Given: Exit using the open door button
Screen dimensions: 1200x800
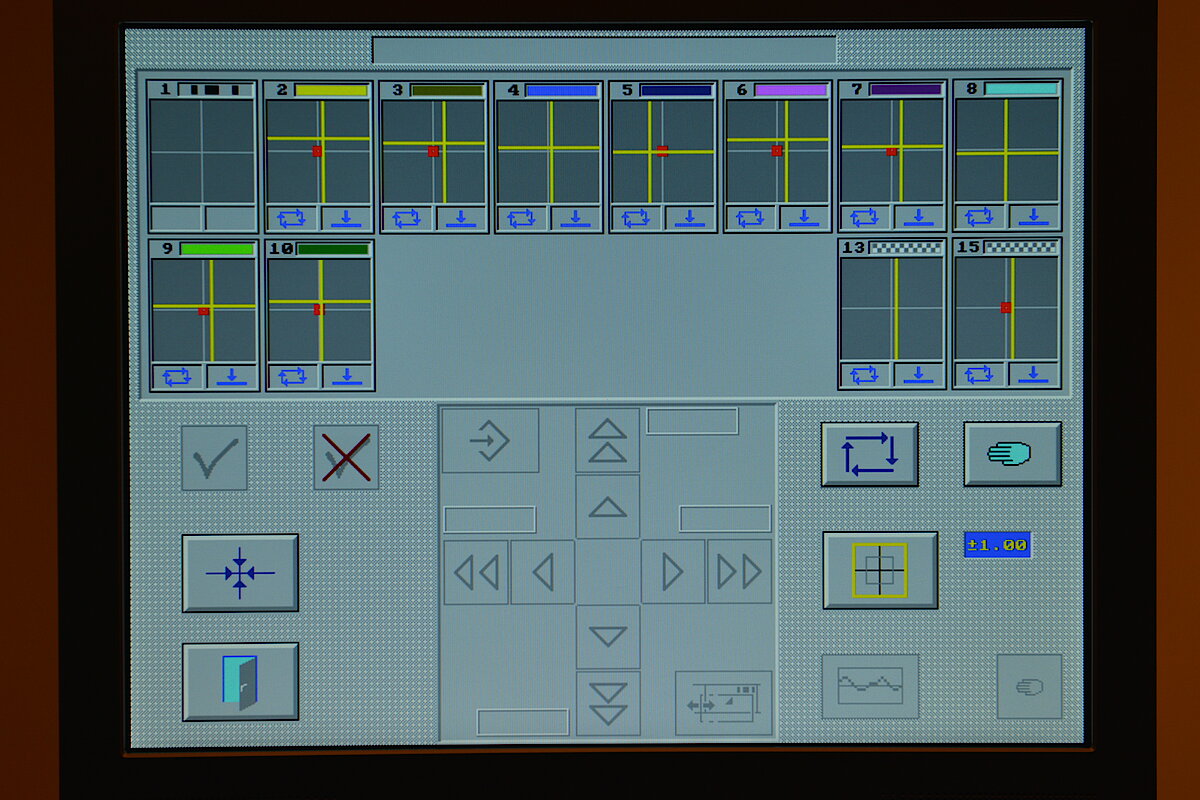Looking at the screenshot, I should coord(240,682).
